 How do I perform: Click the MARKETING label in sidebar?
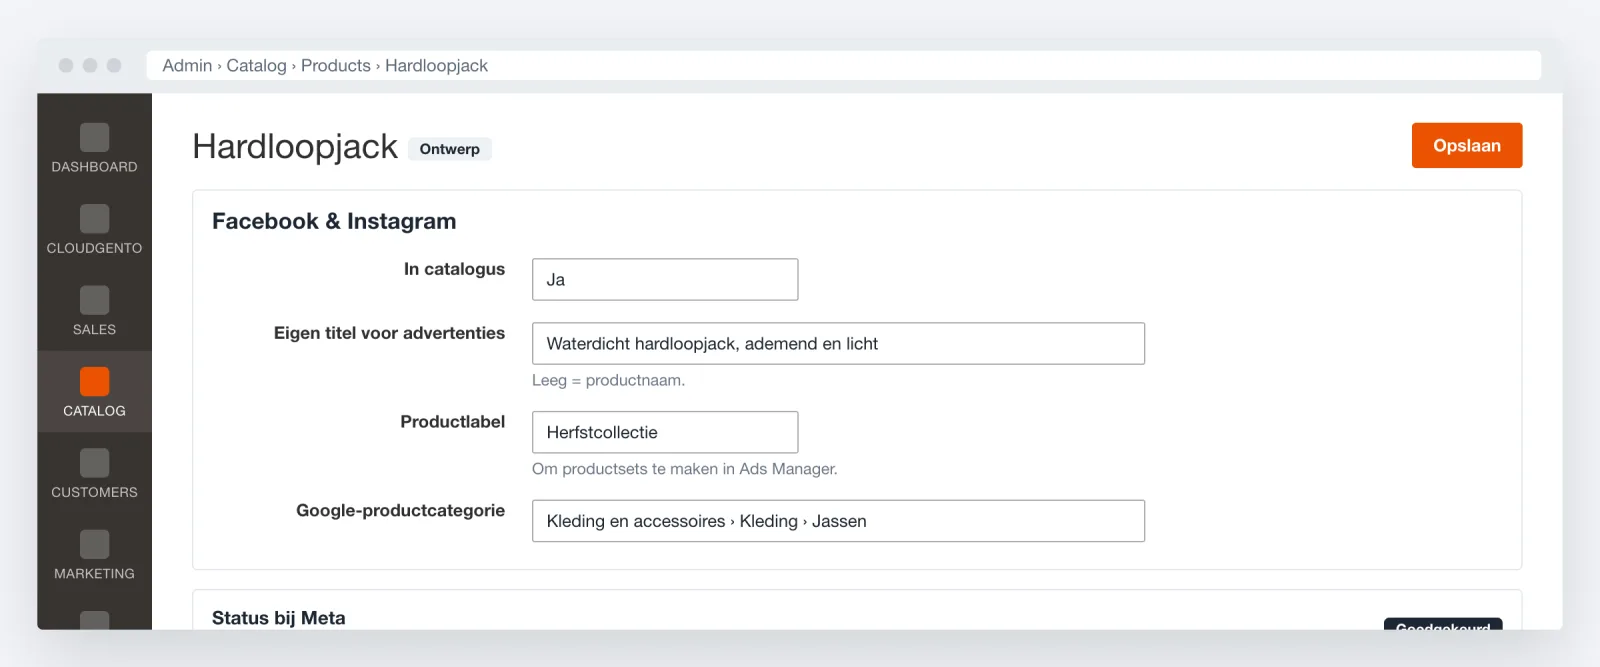[x=94, y=574]
